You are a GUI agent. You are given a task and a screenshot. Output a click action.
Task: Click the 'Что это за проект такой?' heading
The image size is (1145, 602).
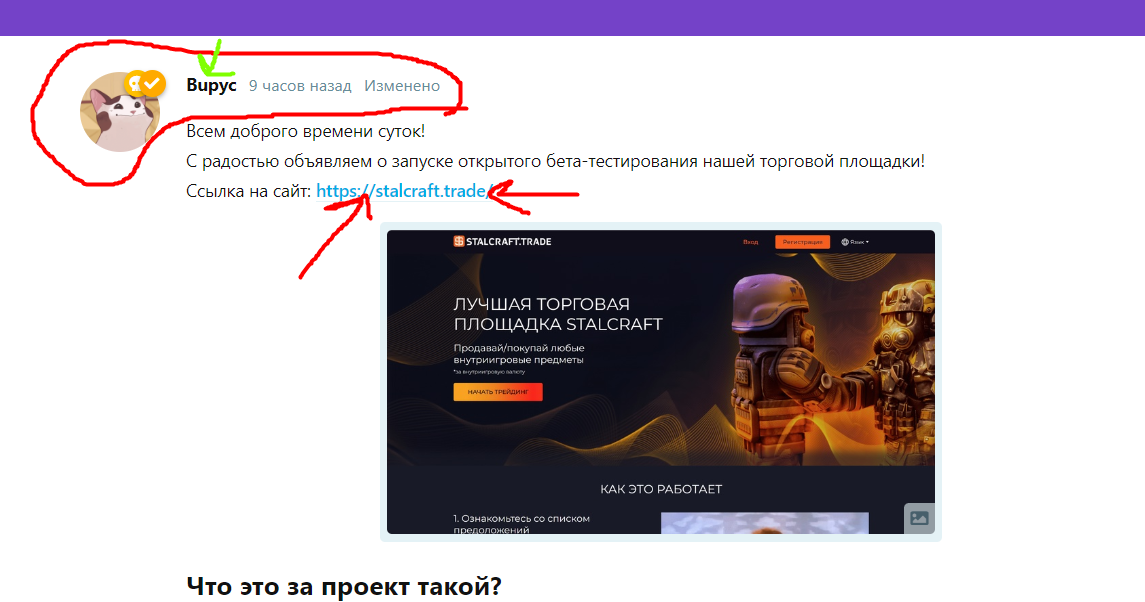pos(344,586)
